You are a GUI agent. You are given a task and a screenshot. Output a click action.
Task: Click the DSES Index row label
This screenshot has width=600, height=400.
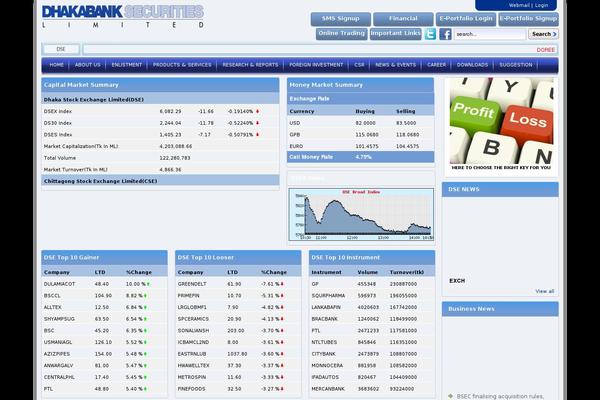click(x=58, y=135)
